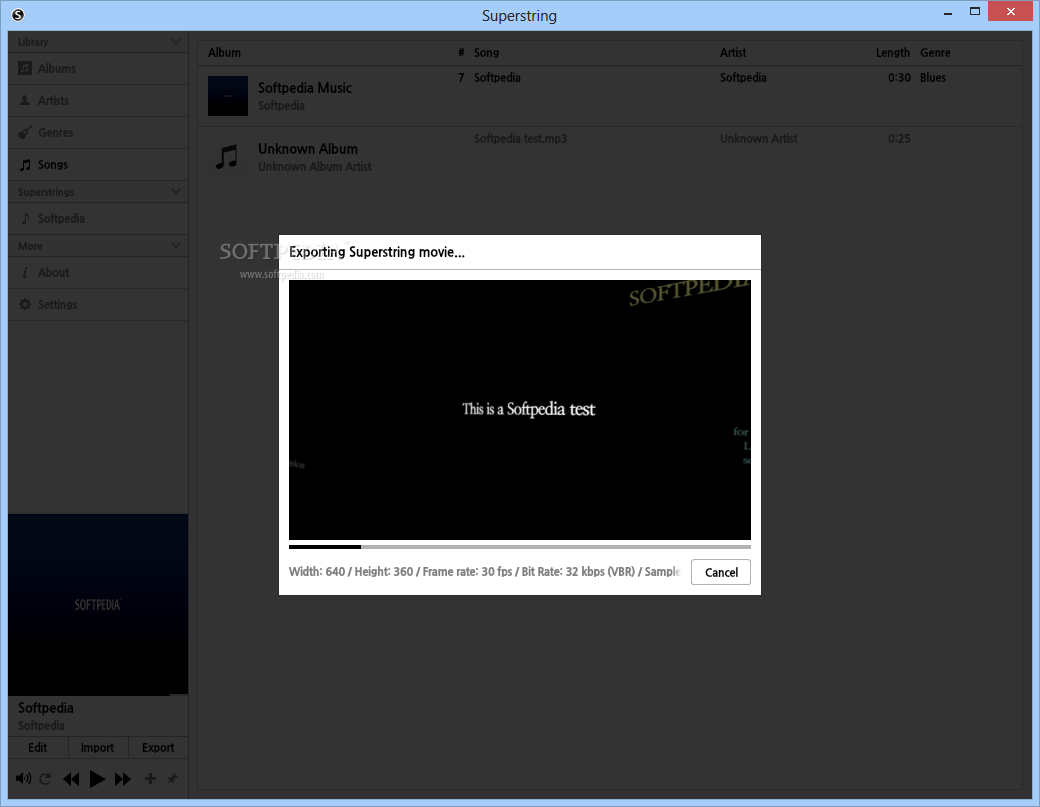This screenshot has height=807, width=1040.
Task: Select Songs in the sidebar
Action: (x=98, y=164)
